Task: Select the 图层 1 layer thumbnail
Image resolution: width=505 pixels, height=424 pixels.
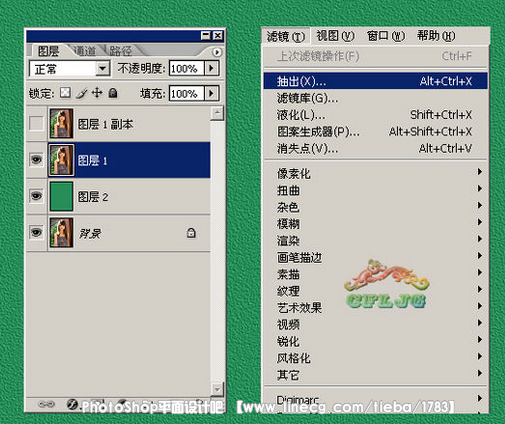Action: pos(61,160)
